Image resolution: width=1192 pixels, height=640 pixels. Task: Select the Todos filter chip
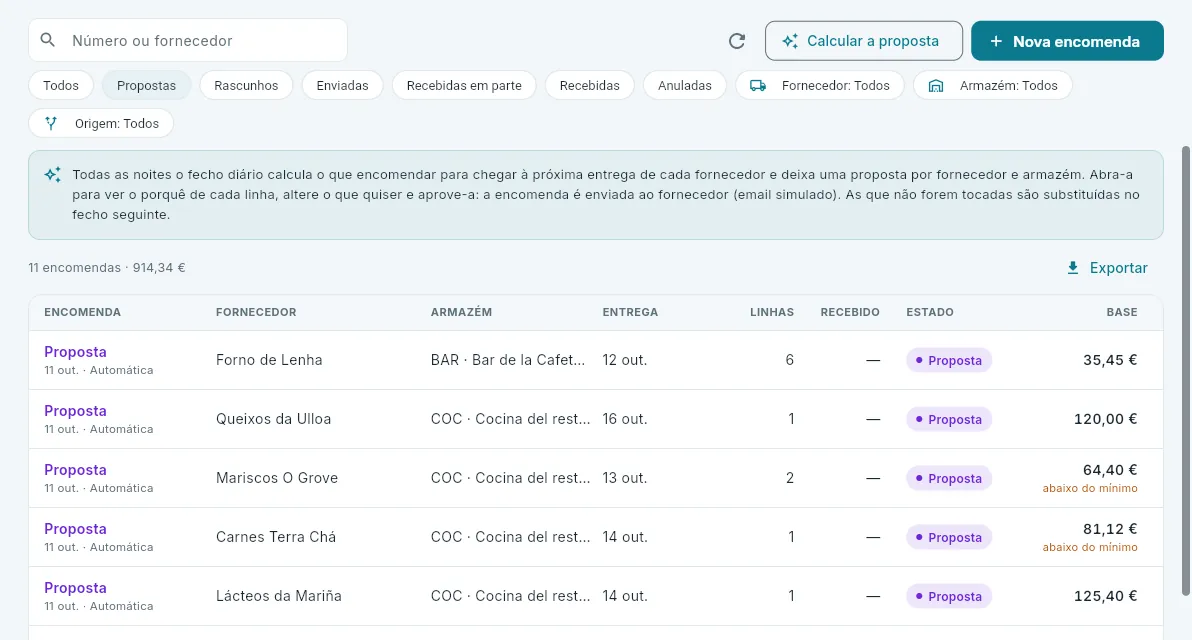point(61,85)
